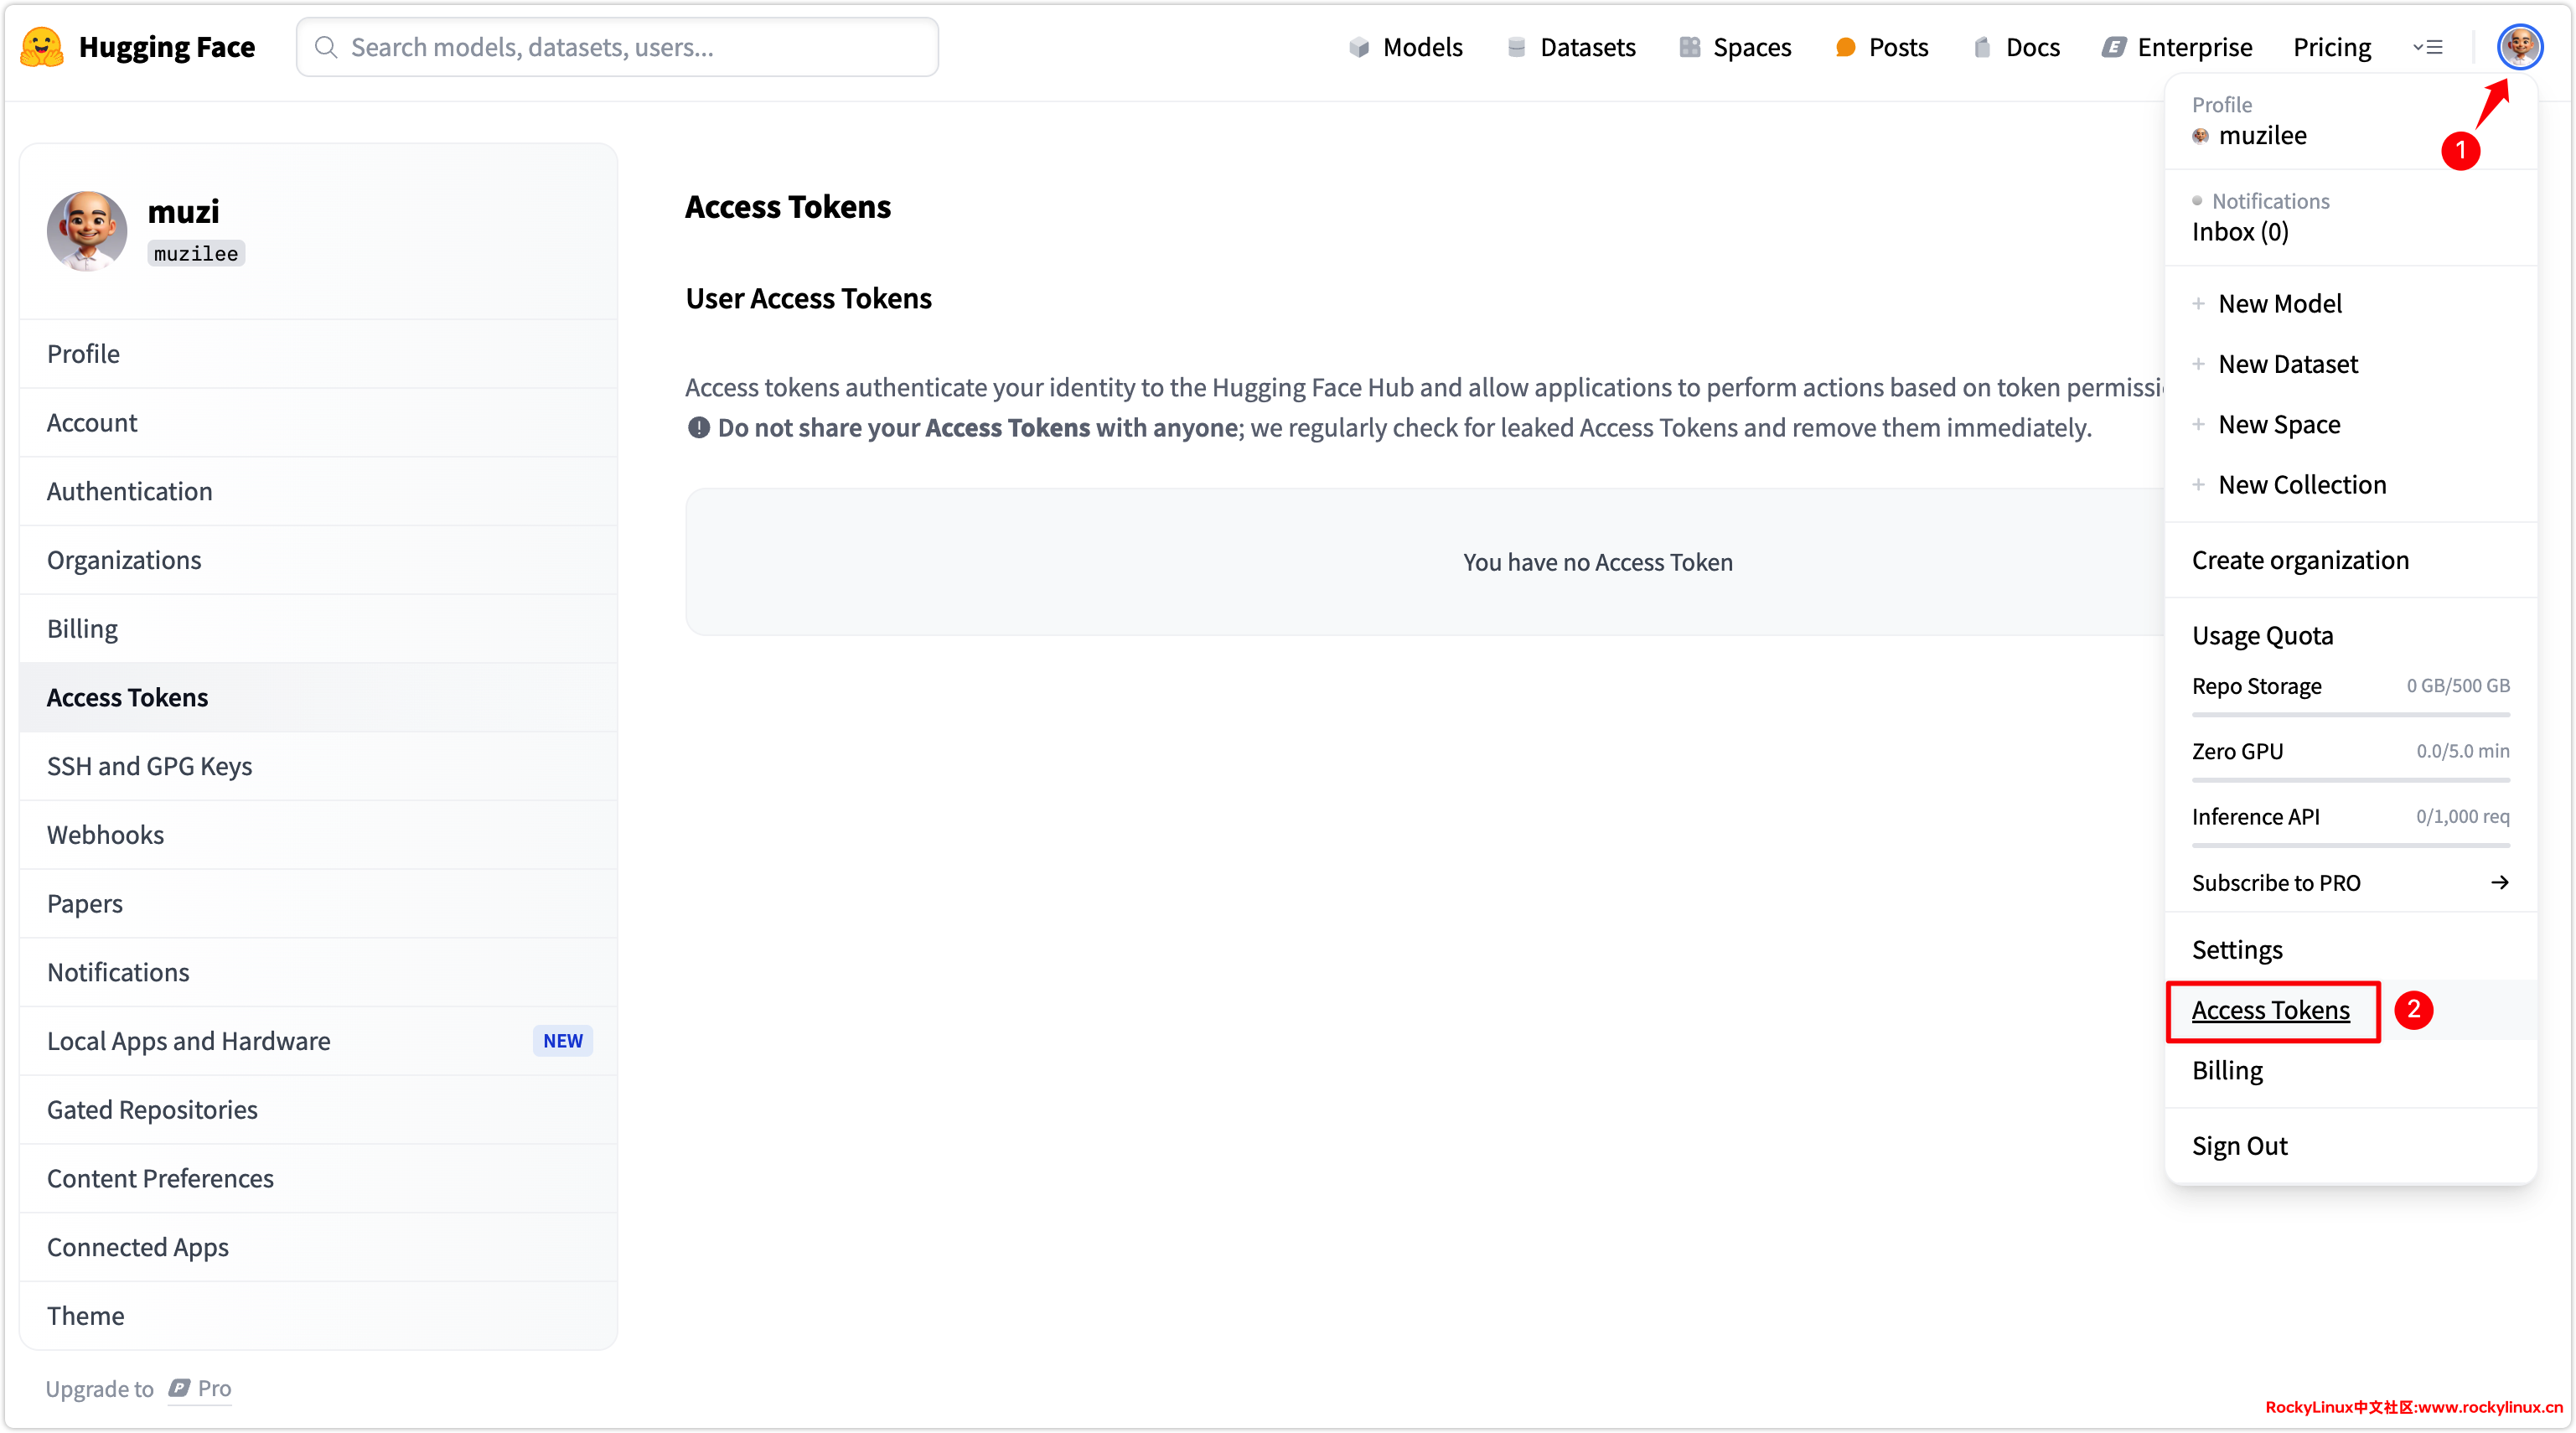Click the user avatar in navbar
This screenshot has height=1433, width=2576.
(x=2518, y=46)
